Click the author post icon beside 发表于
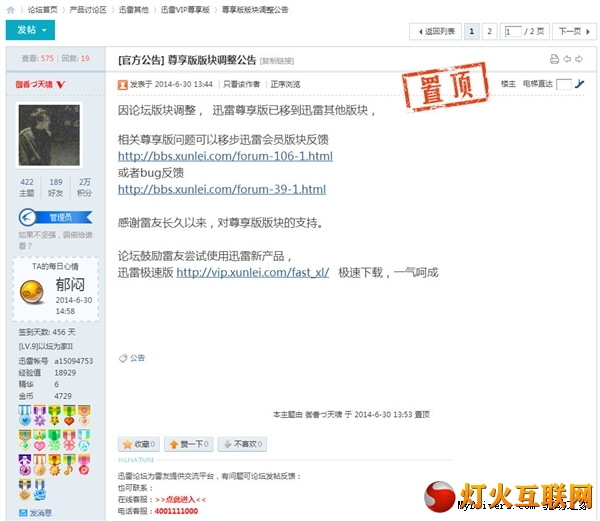 click(x=122, y=85)
